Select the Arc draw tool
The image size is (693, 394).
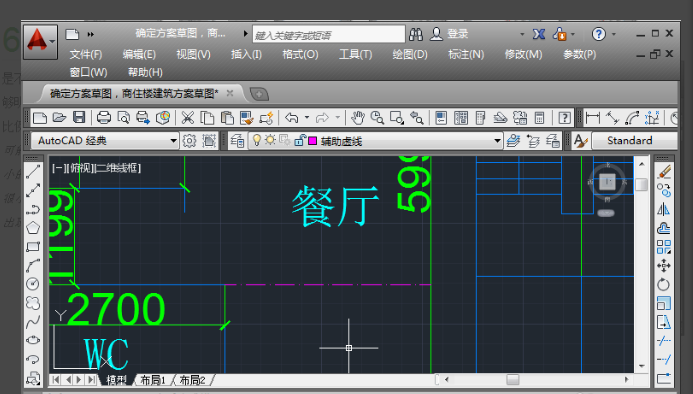point(33,265)
